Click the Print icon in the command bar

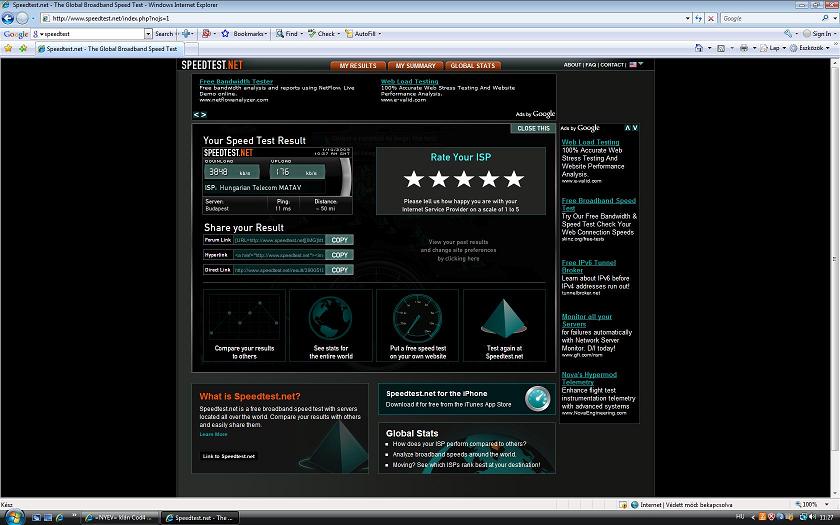click(x=744, y=48)
